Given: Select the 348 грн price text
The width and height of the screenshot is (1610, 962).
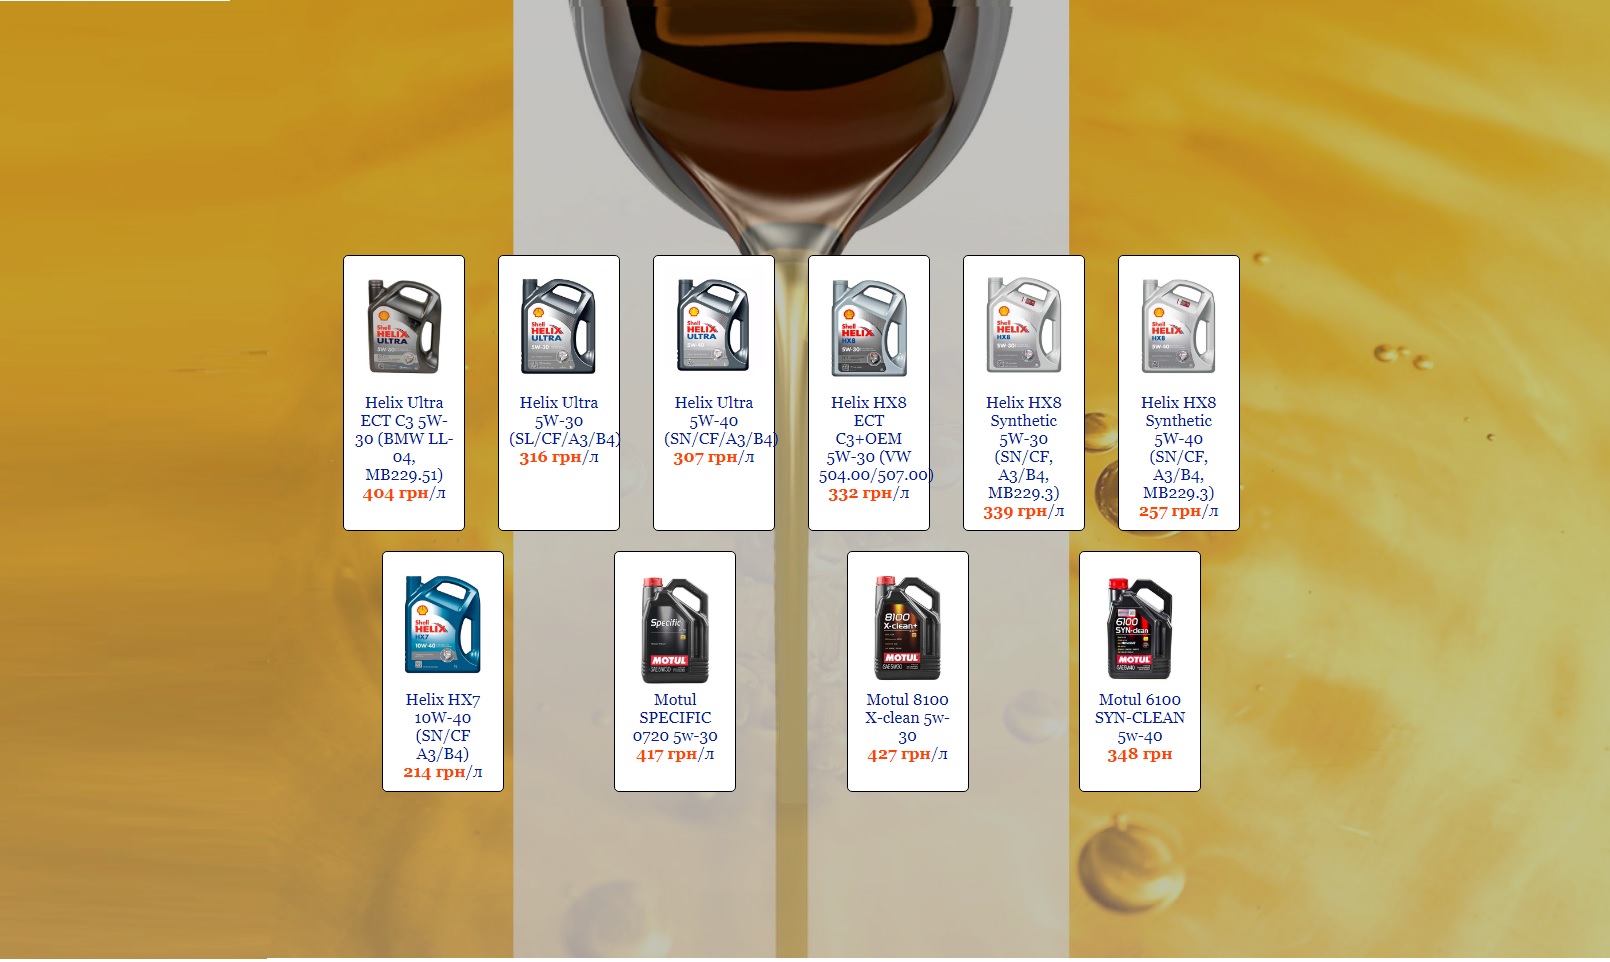Looking at the screenshot, I should 1140,754.
